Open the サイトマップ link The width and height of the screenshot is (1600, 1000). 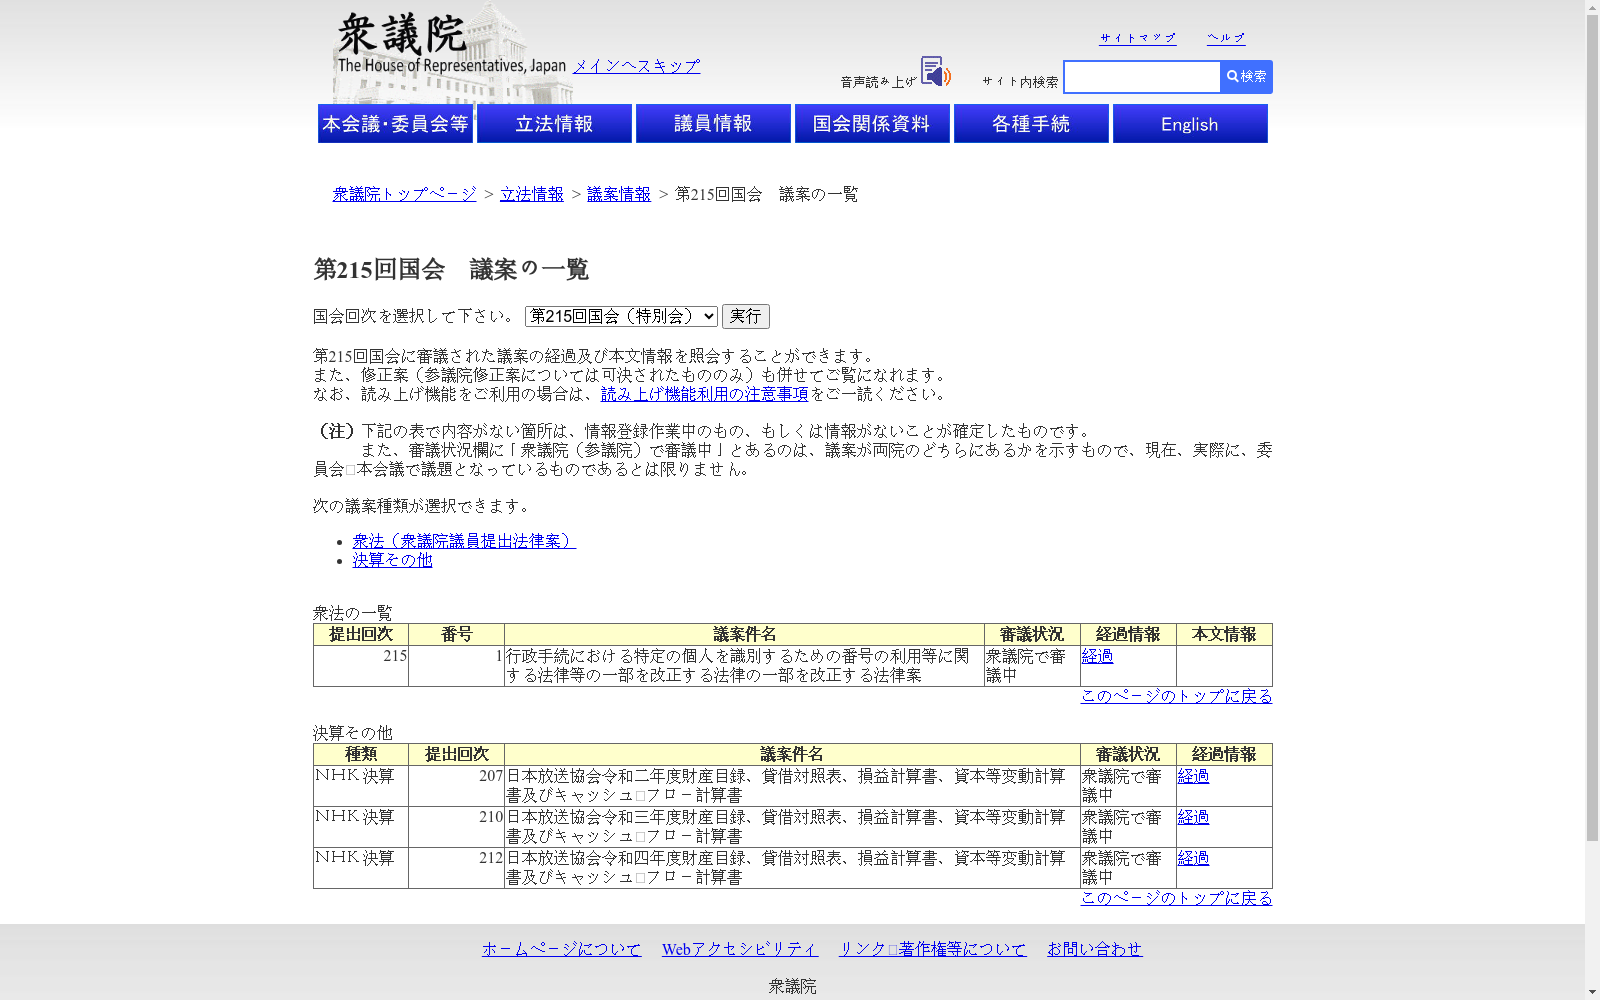point(1138,38)
